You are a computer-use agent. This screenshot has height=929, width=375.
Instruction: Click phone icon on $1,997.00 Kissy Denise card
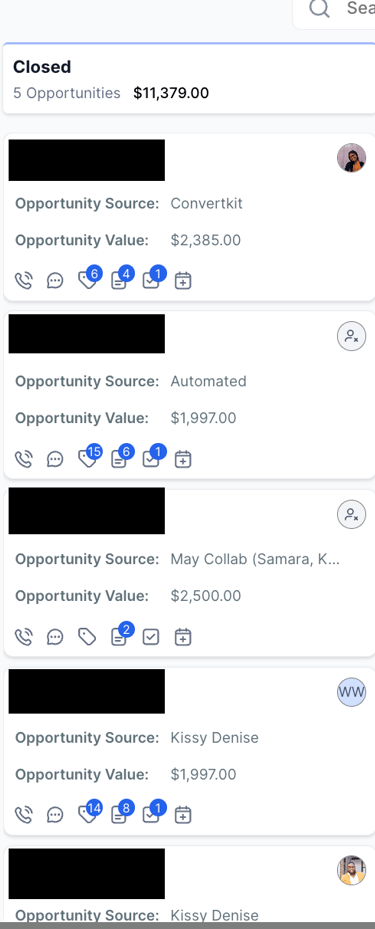coord(23,815)
